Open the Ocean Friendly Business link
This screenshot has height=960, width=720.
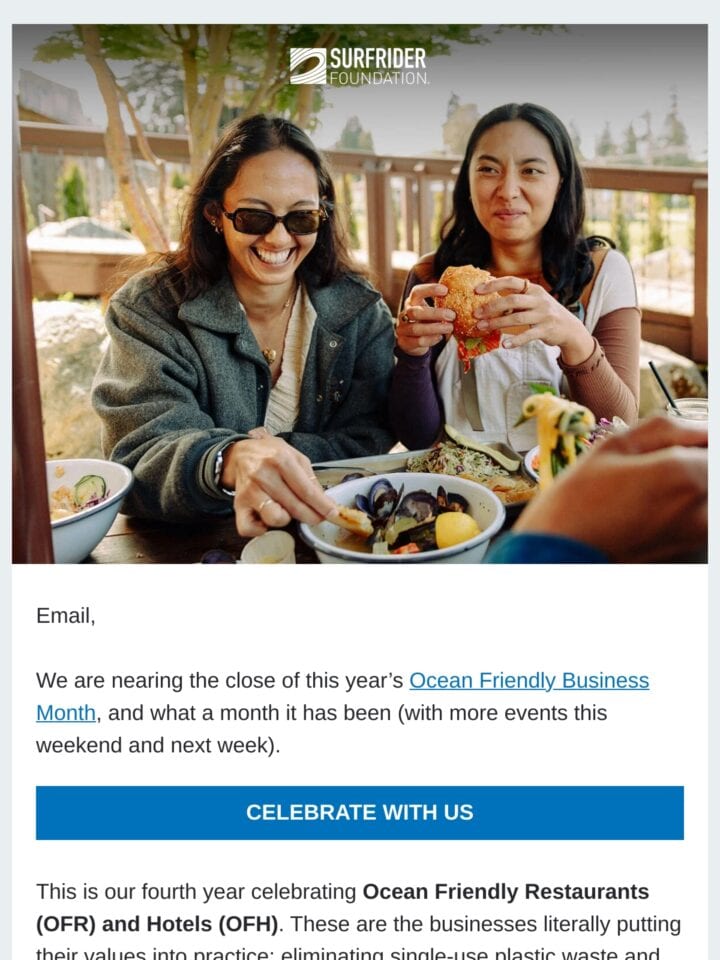pos(529,680)
